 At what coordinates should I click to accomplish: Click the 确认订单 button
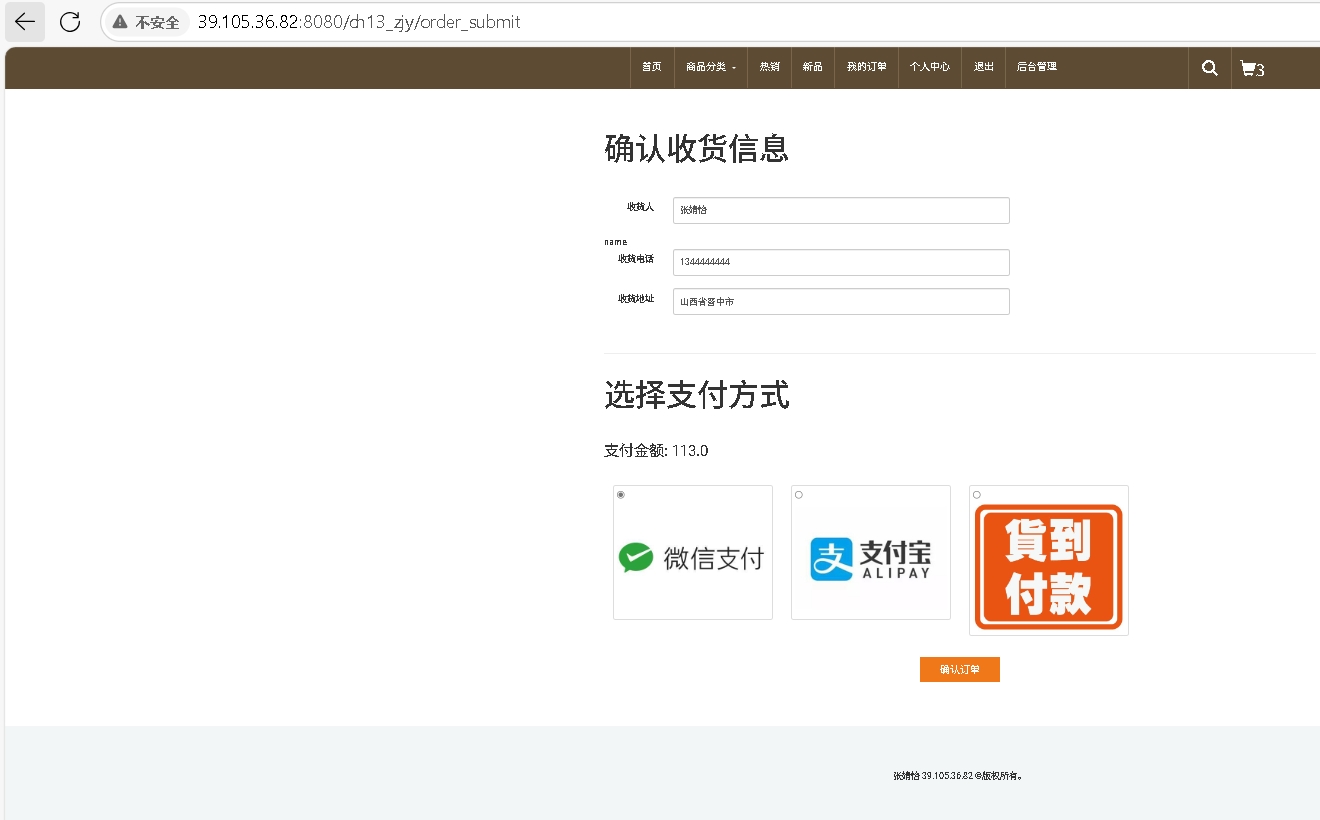959,670
